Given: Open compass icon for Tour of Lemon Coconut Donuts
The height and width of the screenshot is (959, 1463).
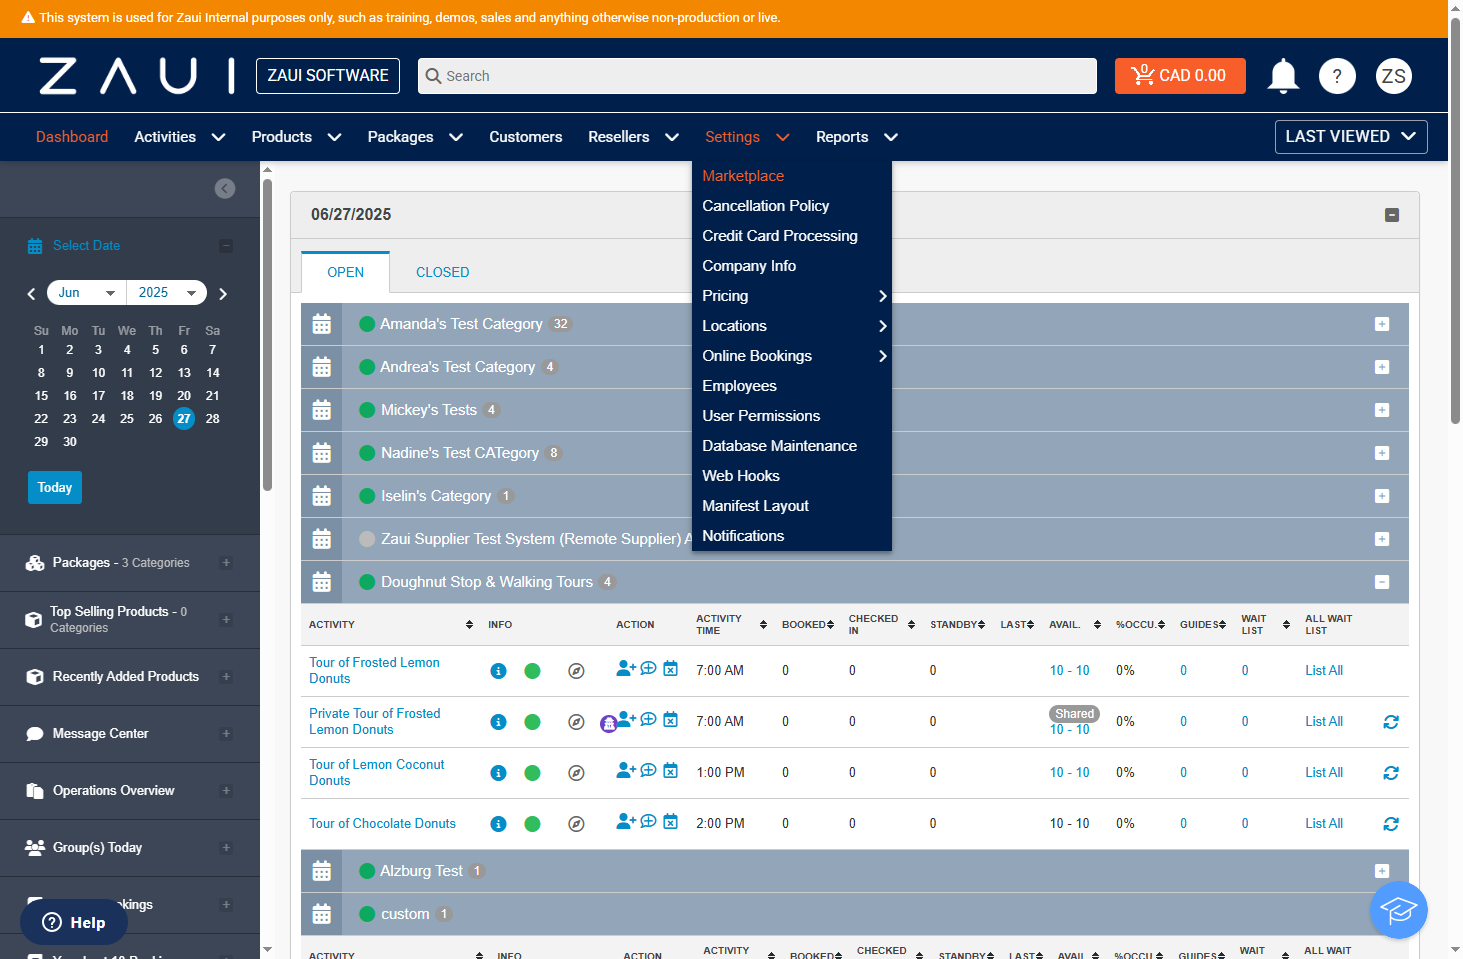Looking at the screenshot, I should coord(576,773).
